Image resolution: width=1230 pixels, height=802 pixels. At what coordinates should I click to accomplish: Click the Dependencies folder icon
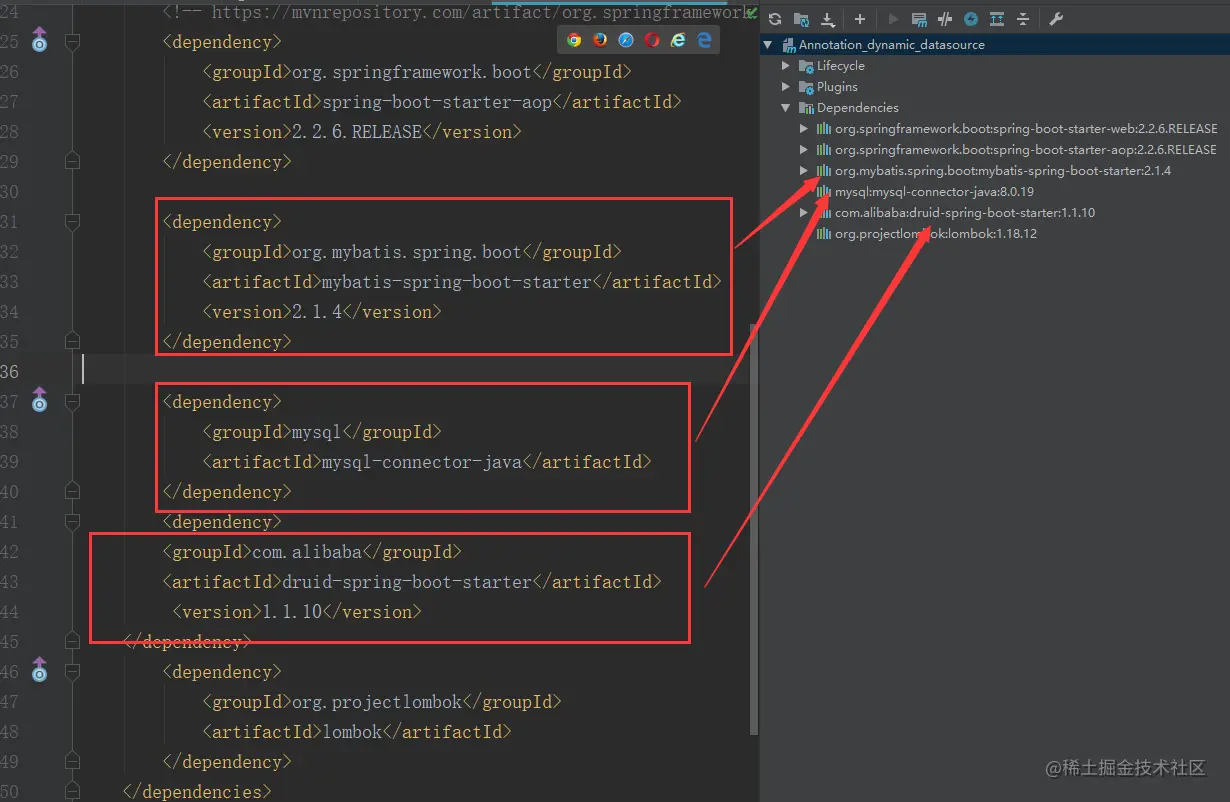point(806,108)
